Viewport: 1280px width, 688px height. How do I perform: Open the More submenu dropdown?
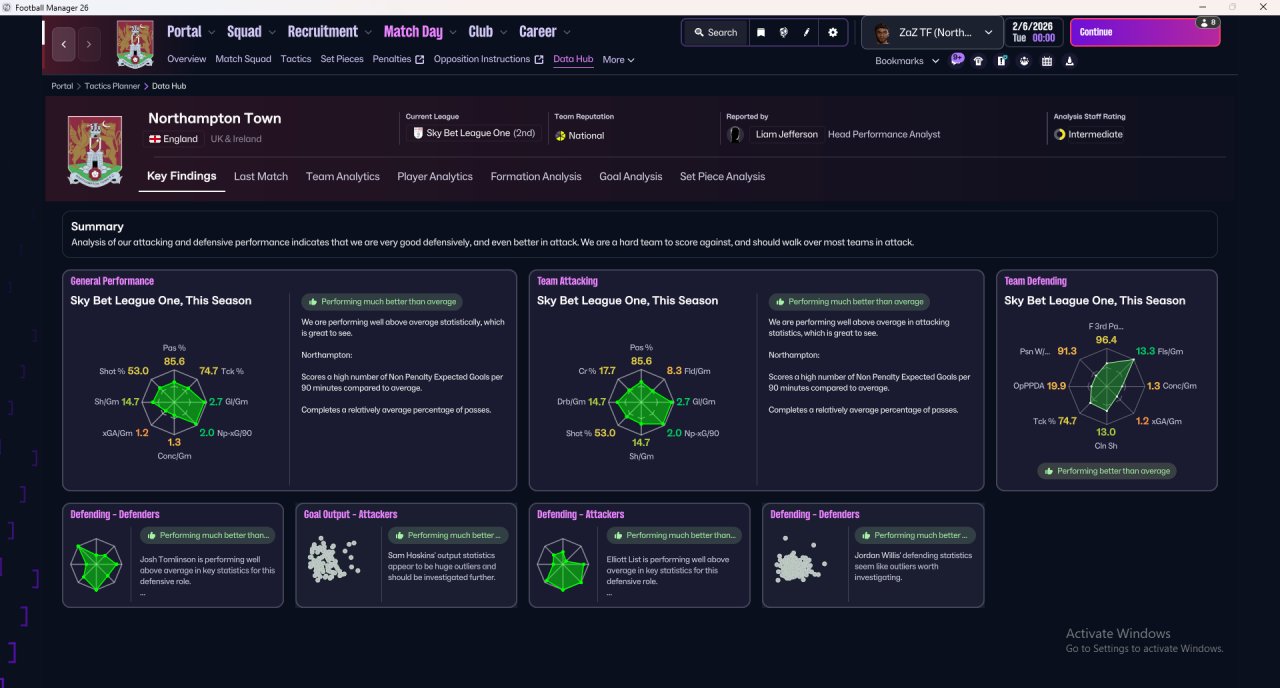pos(618,60)
